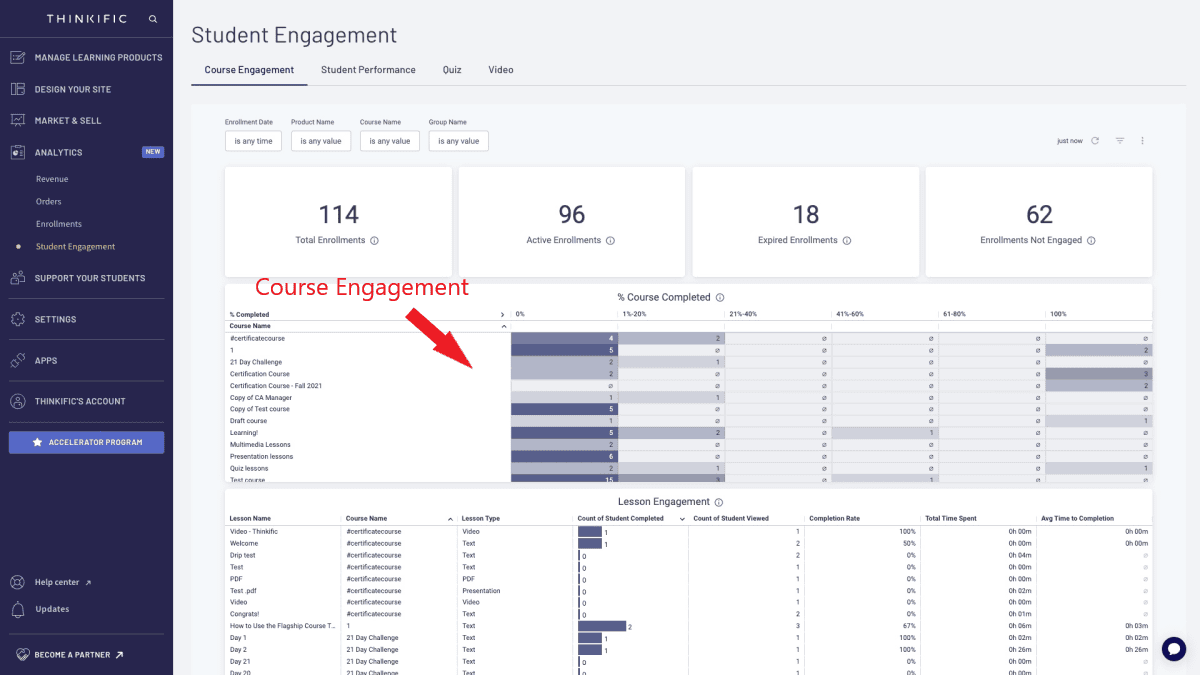
Task: Switch to the Quiz tab
Action: [x=452, y=70]
